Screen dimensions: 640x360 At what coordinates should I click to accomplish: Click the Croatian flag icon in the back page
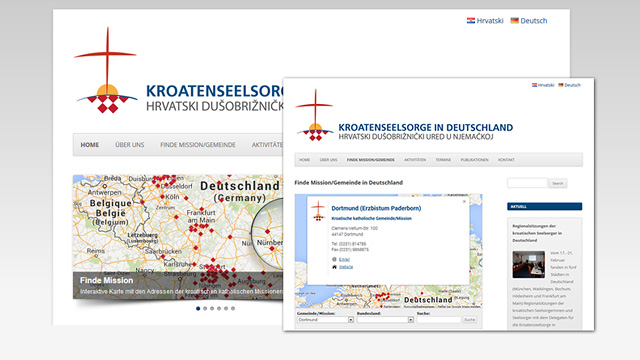pos(471,20)
